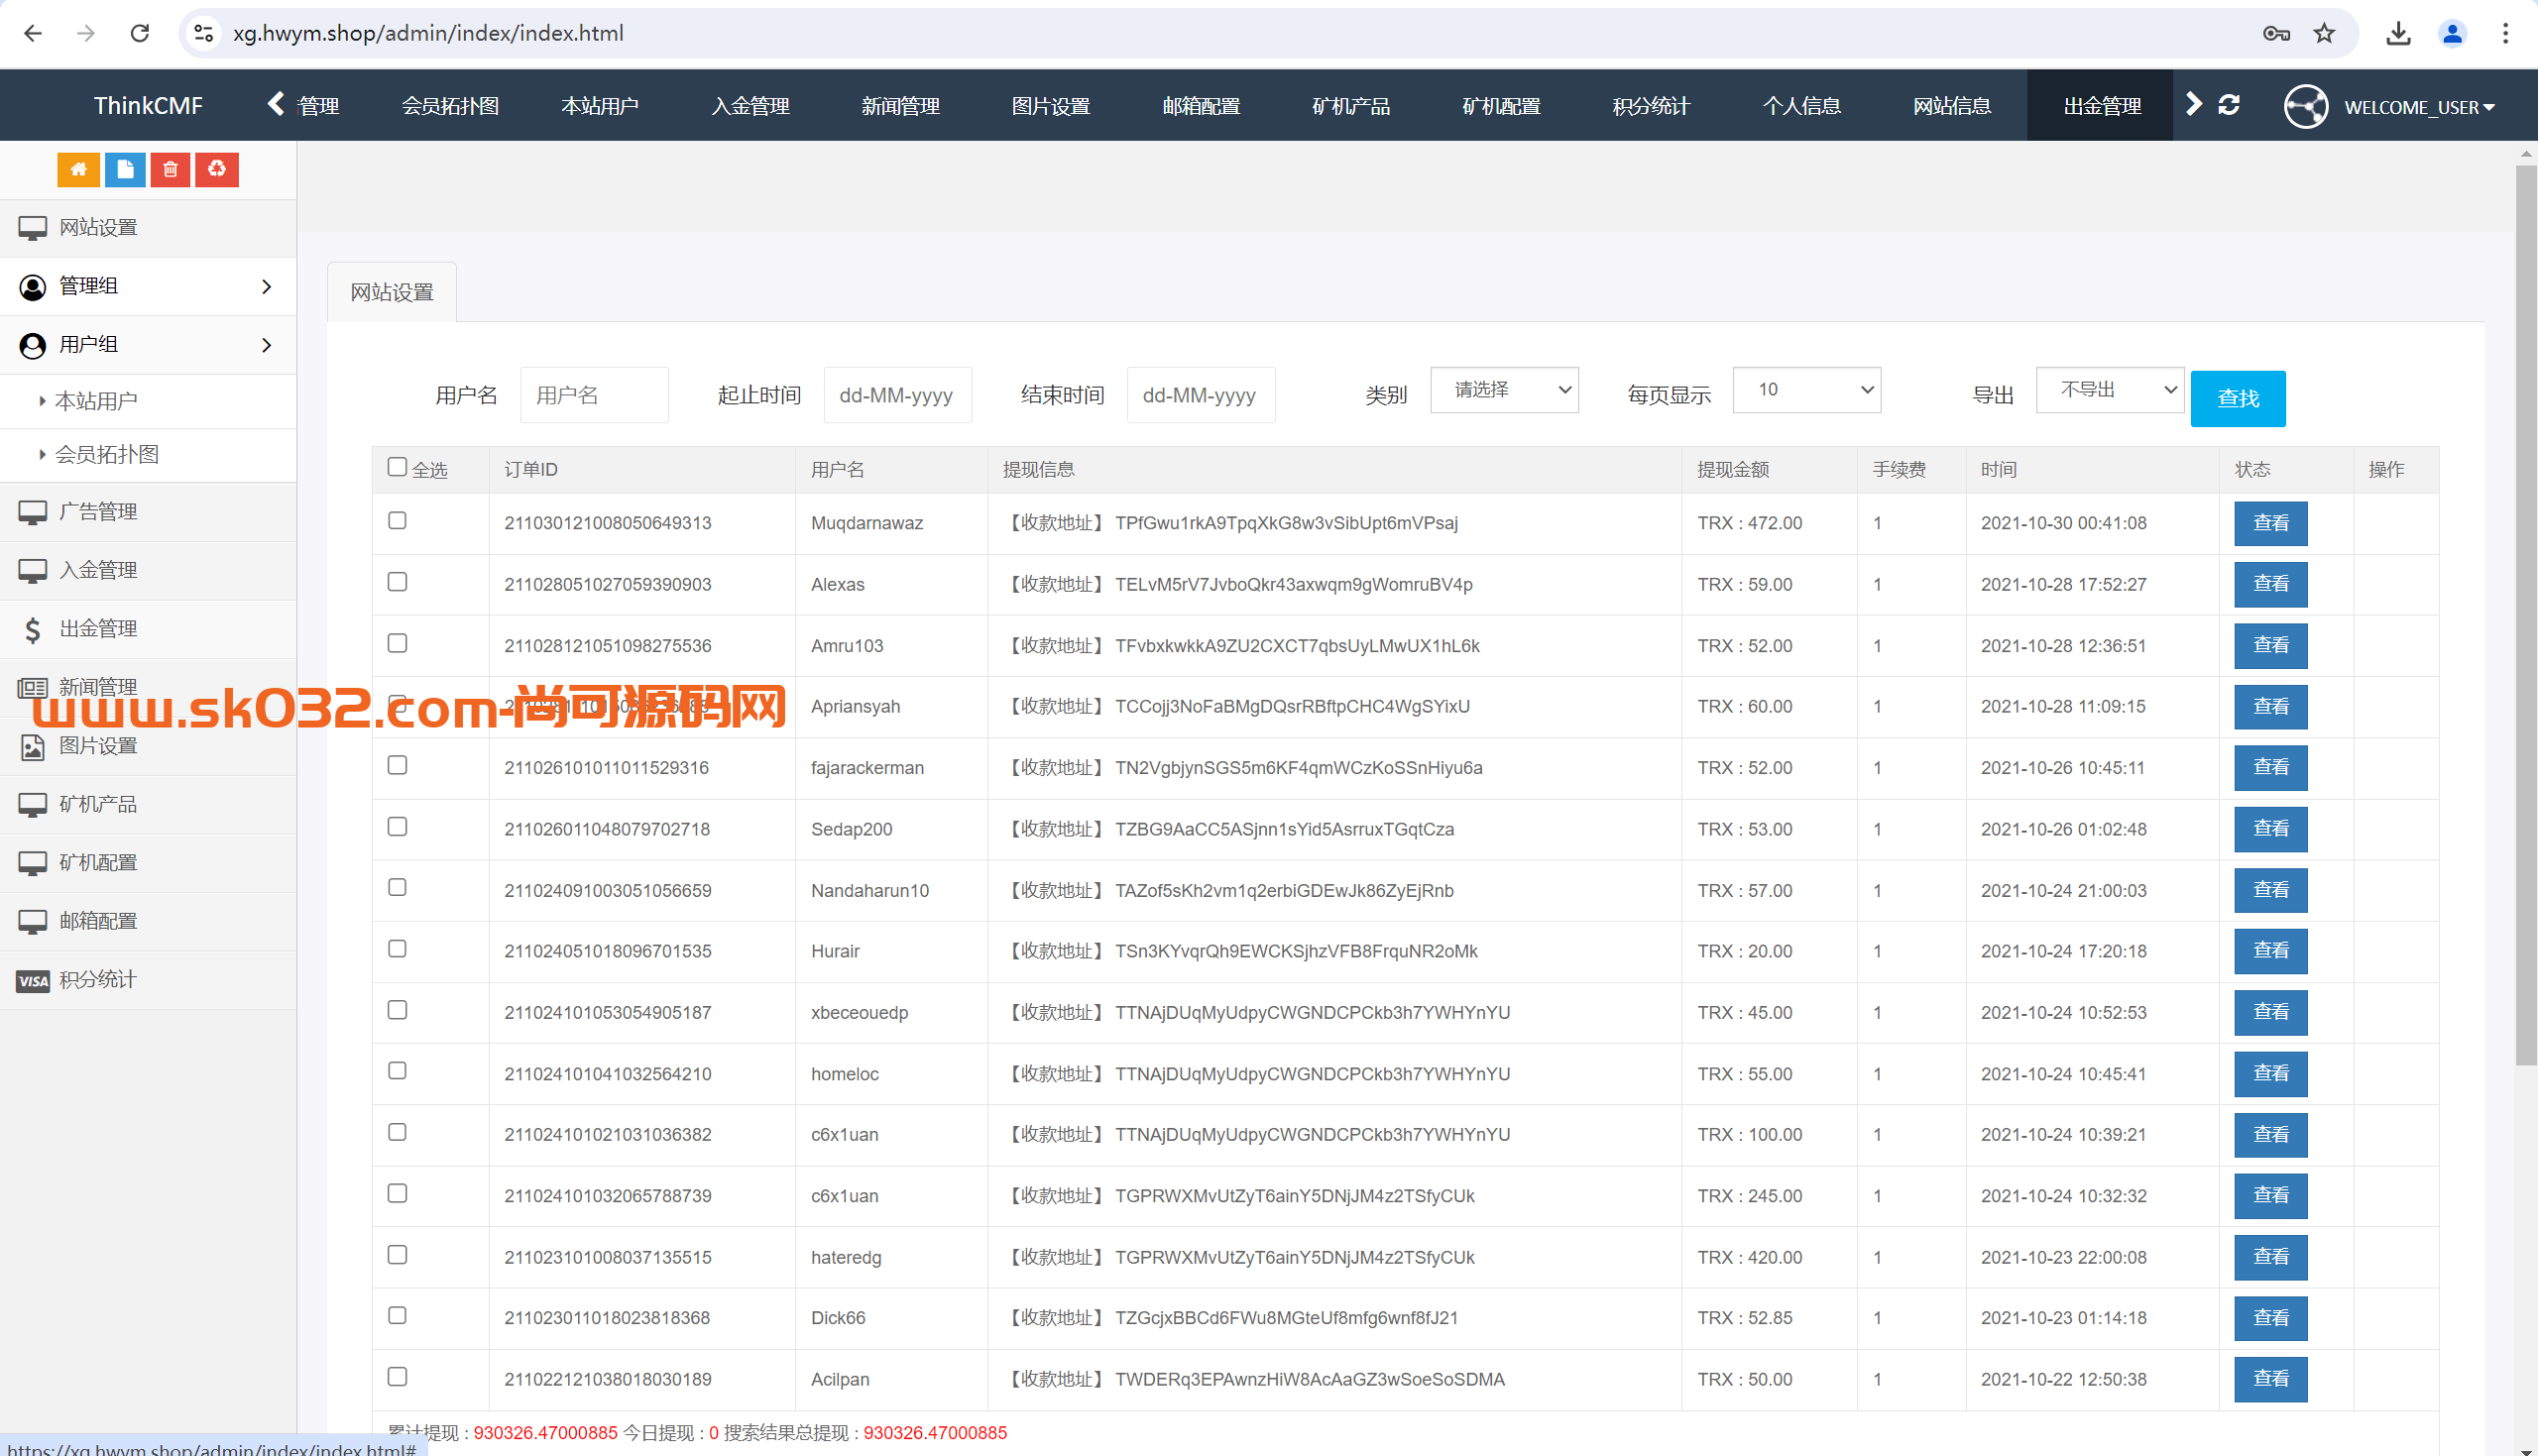The image size is (2538, 1456).
Task: Open 邮箱配置 in the sidebar
Action: coord(148,921)
